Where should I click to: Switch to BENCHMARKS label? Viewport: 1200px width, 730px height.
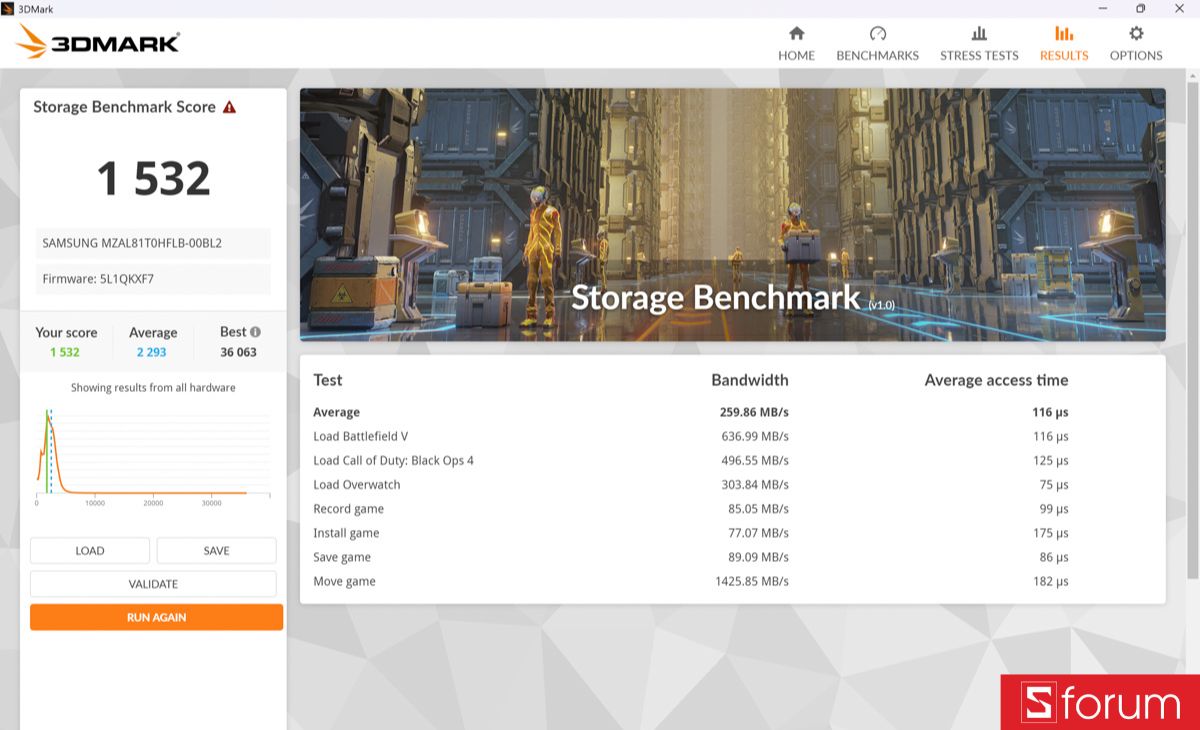[877, 56]
